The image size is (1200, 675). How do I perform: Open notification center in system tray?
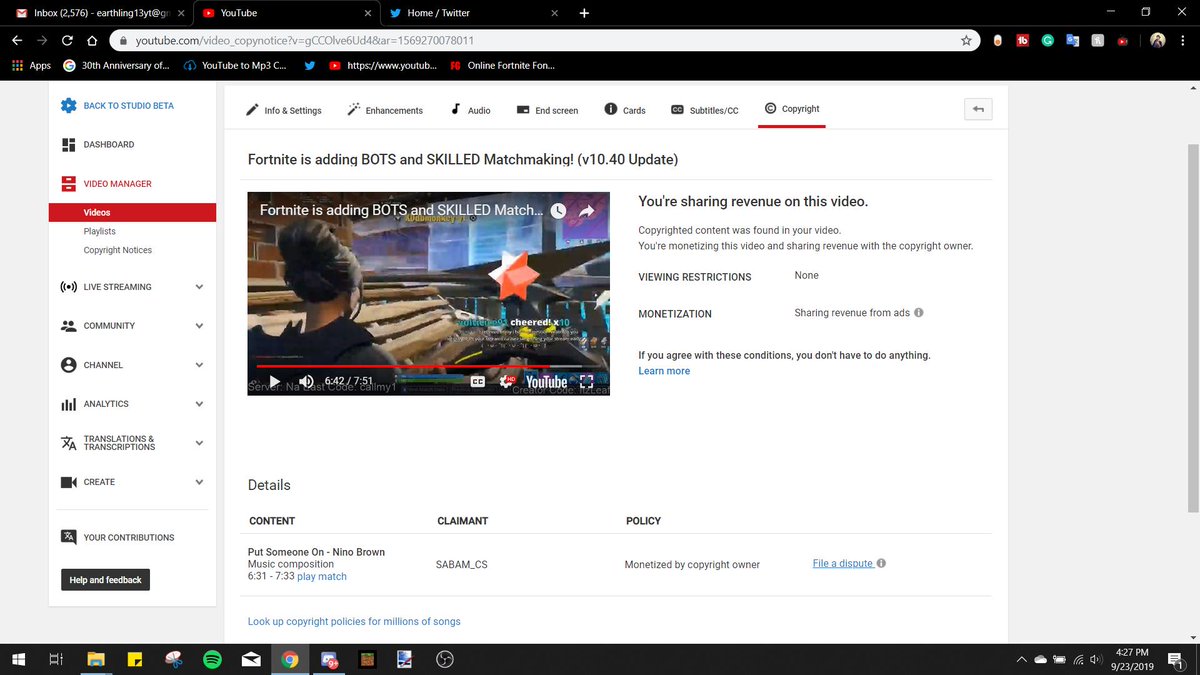pyautogui.click(x=1175, y=660)
